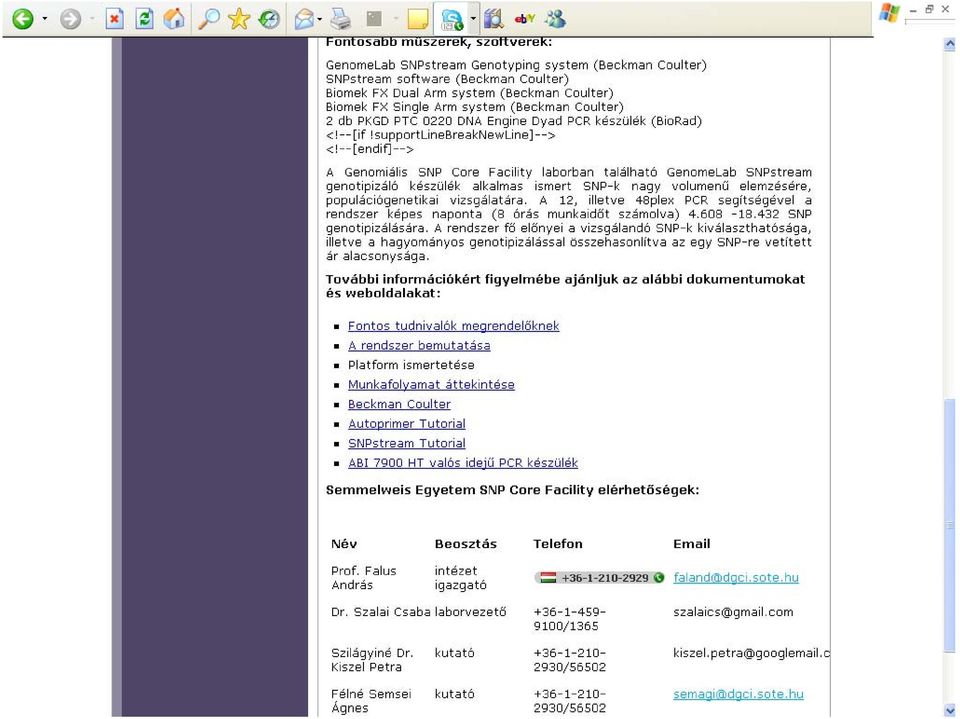The image size is (960, 719).
Task: Click the 'Semmelweis Egyetem SNP Core Facility elérhetőségek' heading
Action: click(x=512, y=490)
